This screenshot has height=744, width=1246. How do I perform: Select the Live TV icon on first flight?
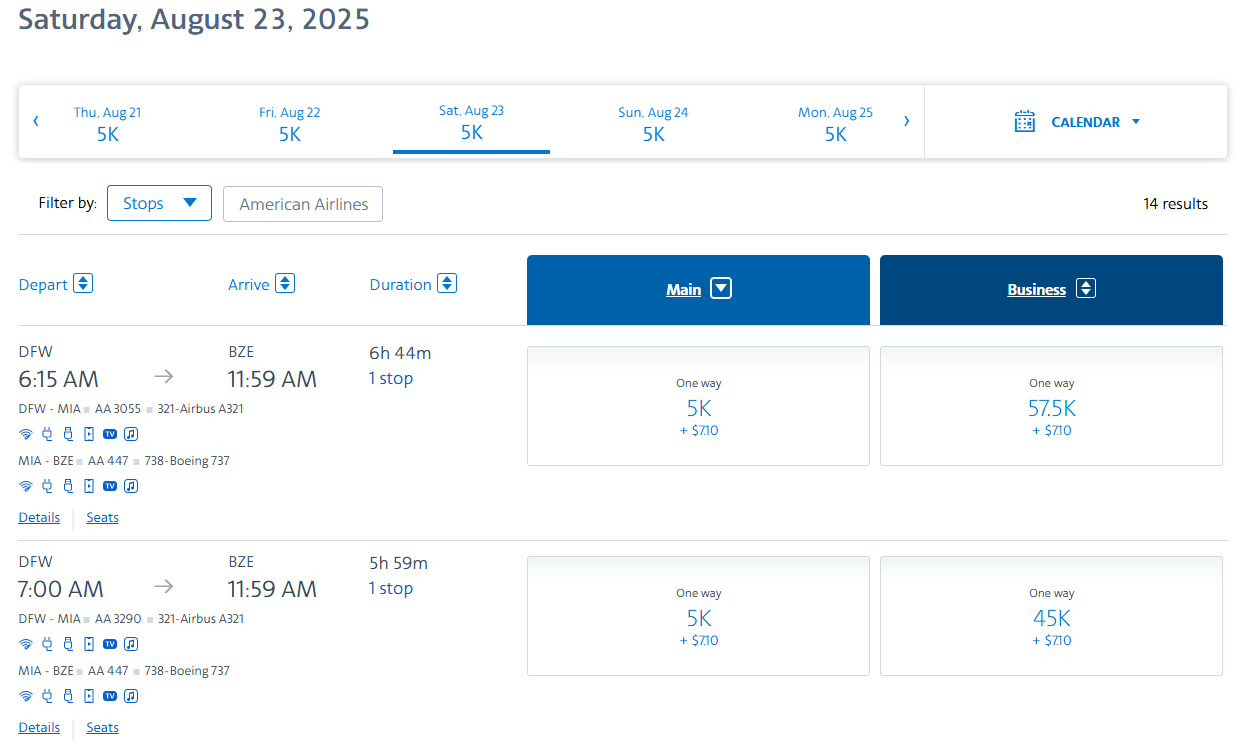[x=110, y=433]
